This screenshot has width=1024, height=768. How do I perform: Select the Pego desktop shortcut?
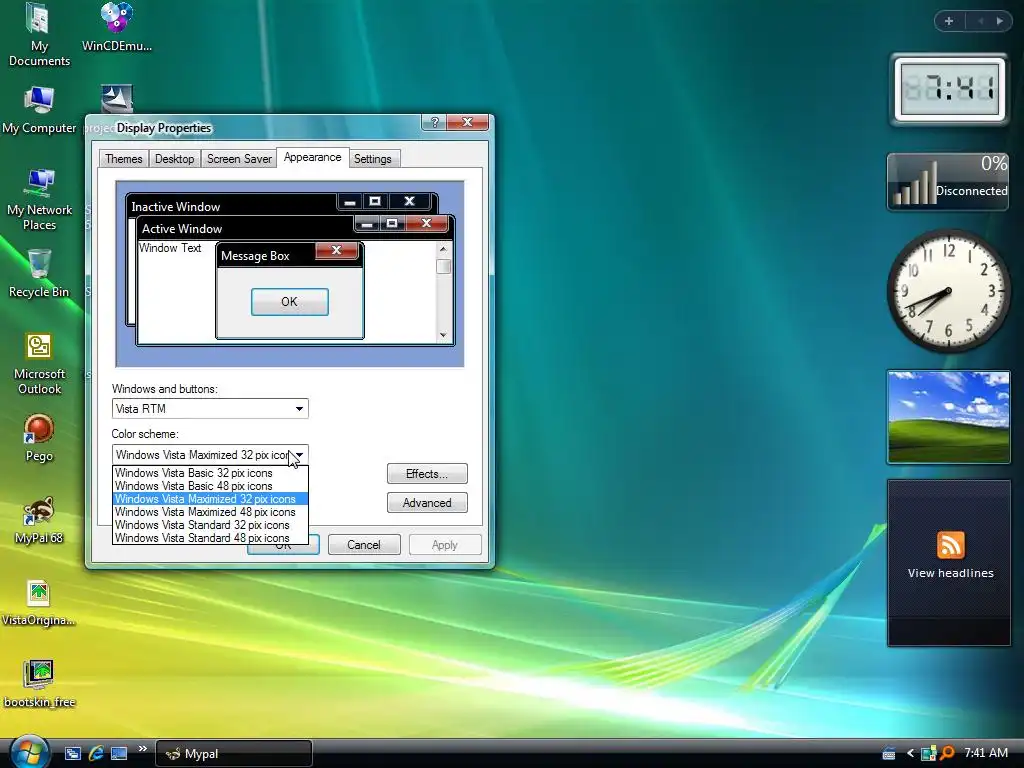[x=39, y=438]
